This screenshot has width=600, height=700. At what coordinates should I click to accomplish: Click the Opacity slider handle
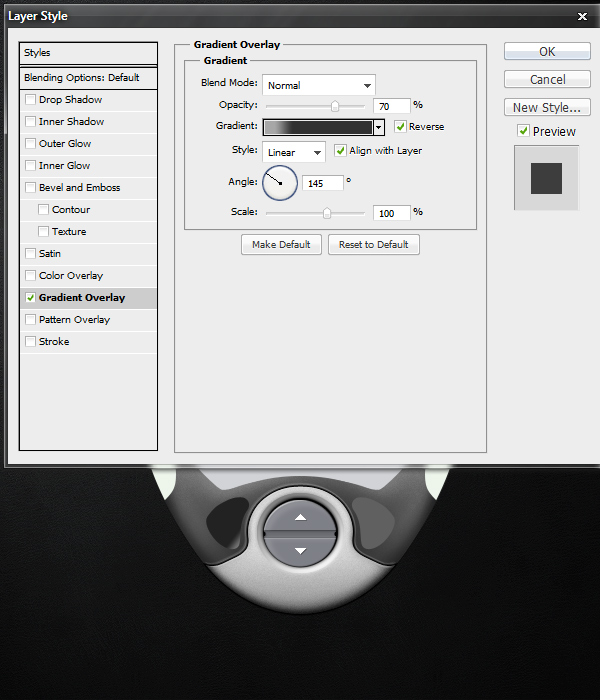(335, 106)
